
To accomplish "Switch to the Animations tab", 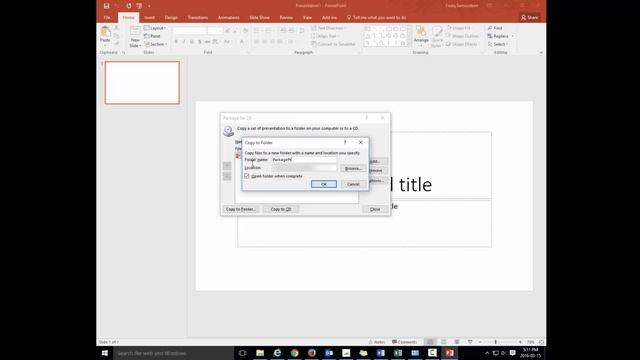I will [229, 18].
